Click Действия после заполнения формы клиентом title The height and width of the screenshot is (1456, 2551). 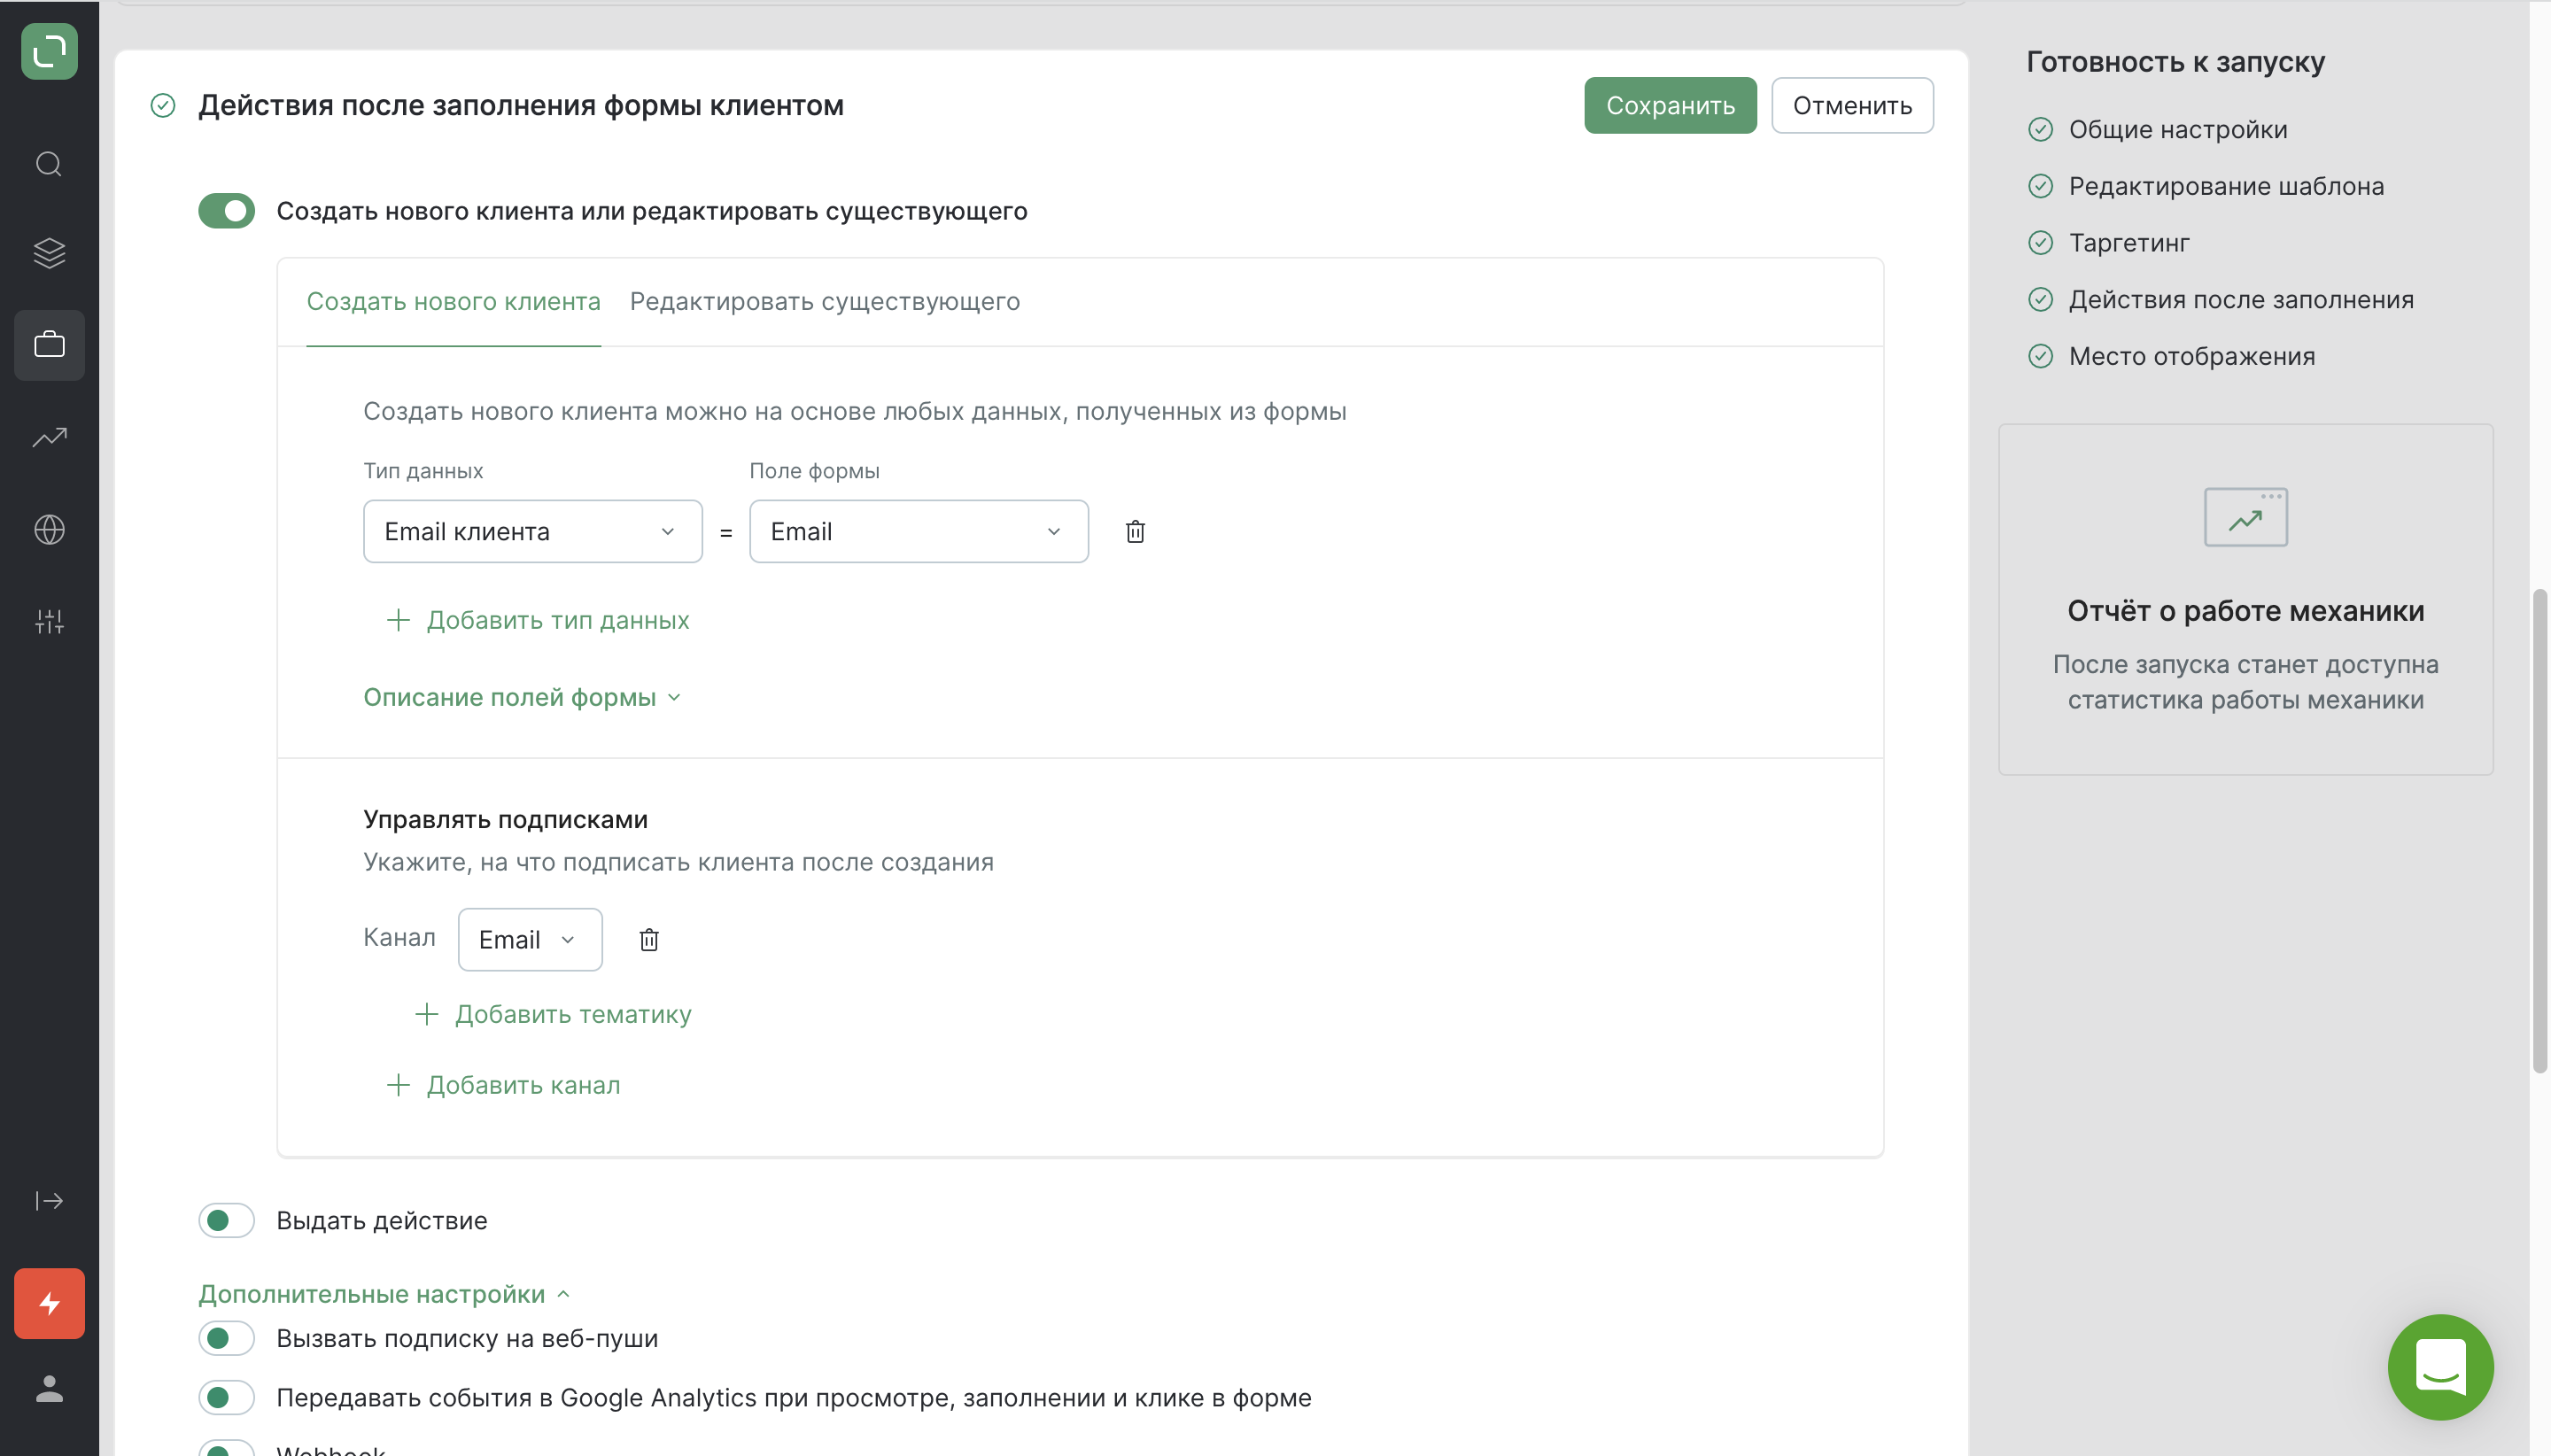point(520,105)
